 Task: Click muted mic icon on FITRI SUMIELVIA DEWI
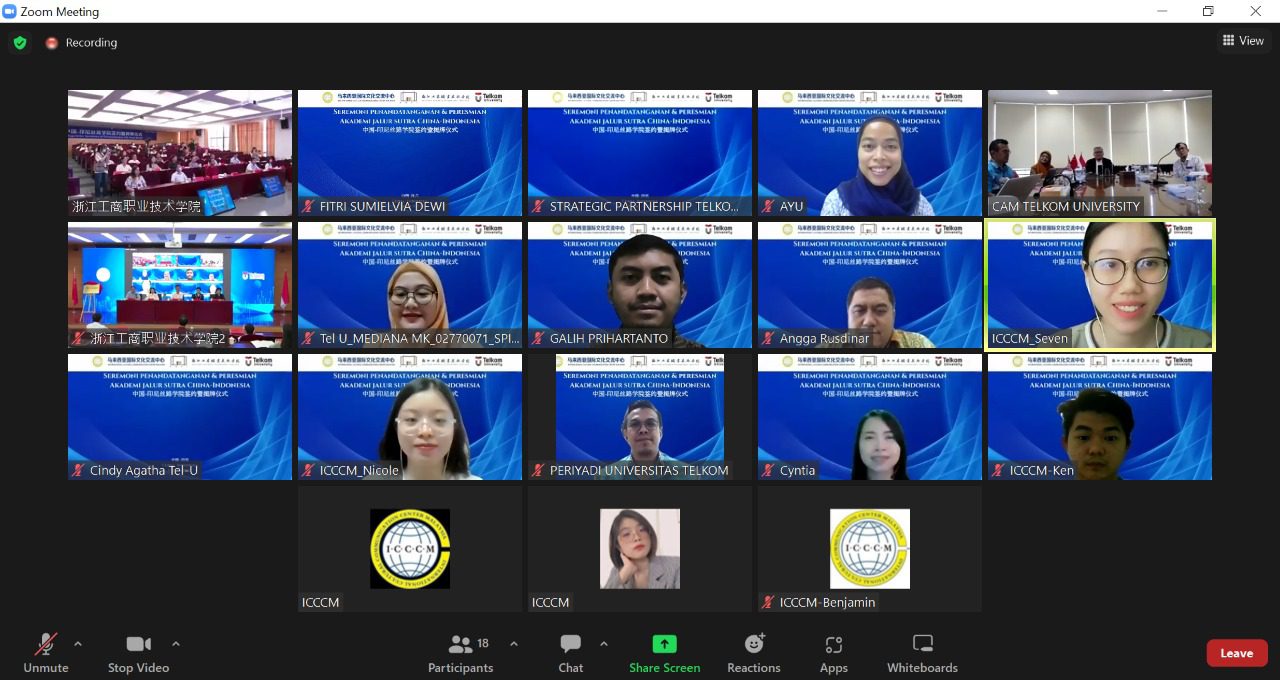pos(309,206)
